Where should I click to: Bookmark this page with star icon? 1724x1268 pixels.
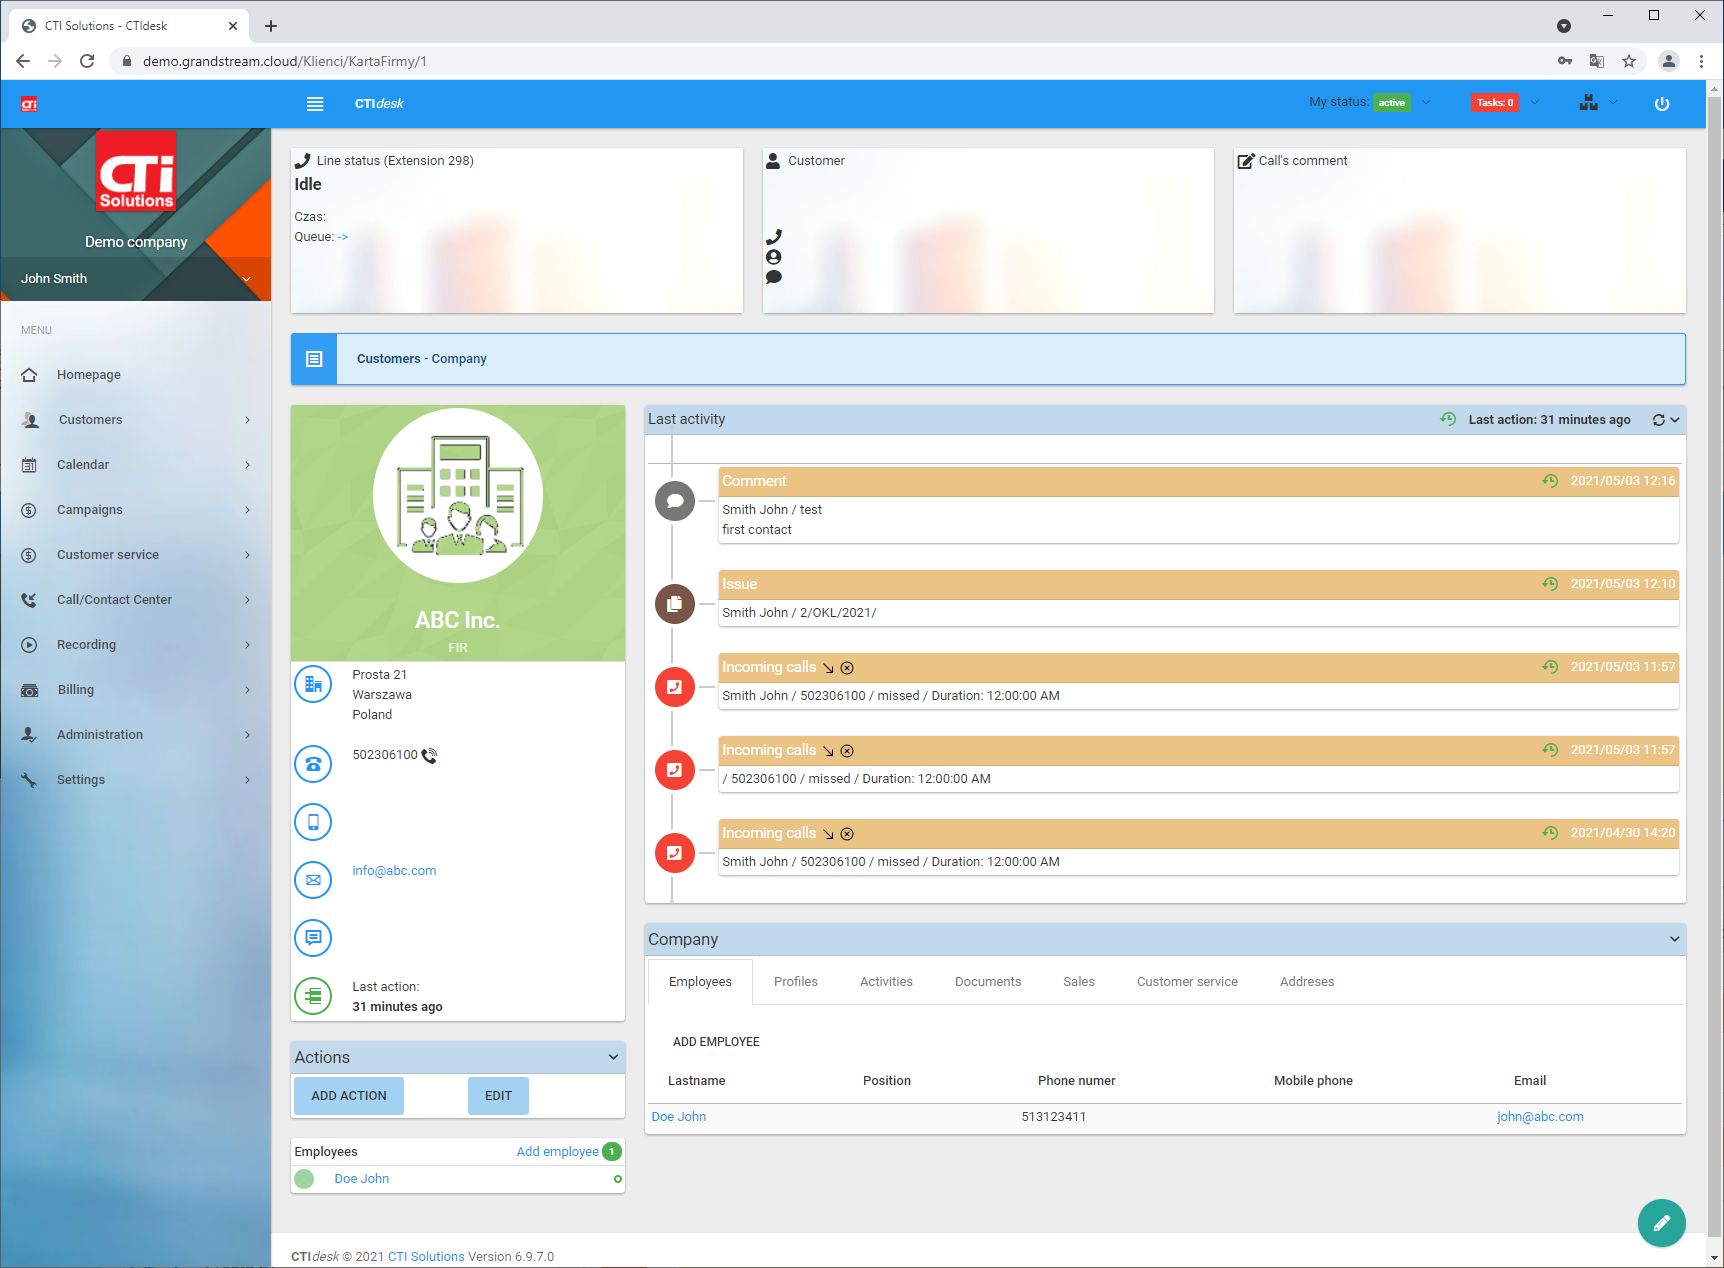[1629, 61]
